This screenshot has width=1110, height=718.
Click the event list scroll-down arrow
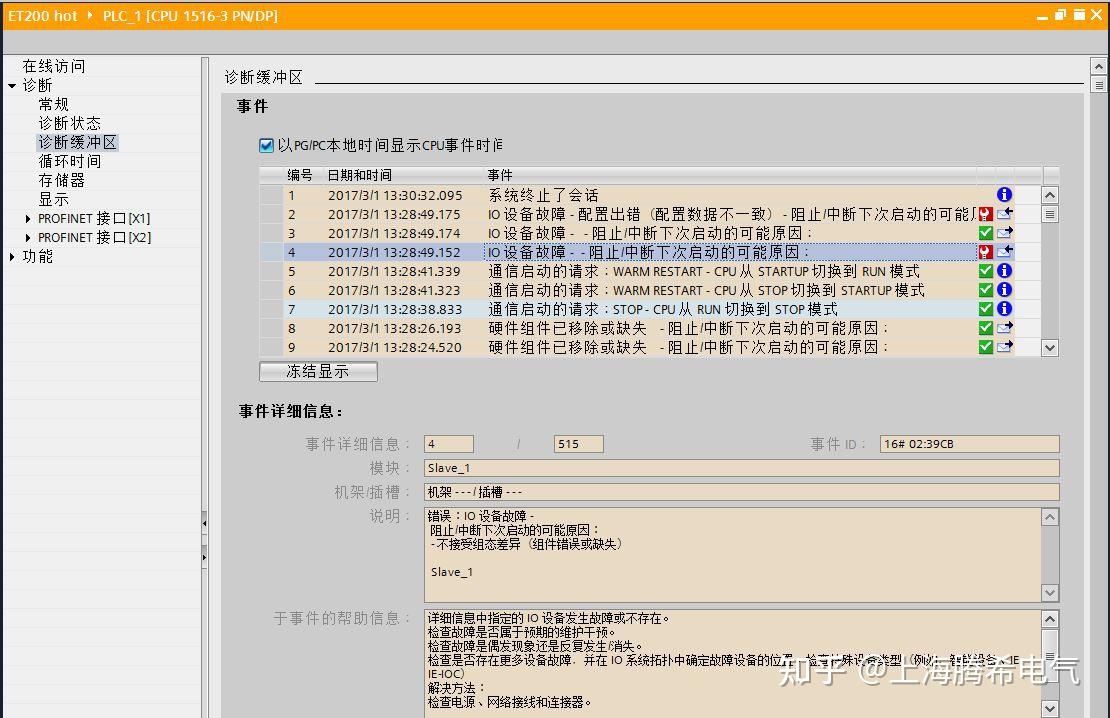1050,348
